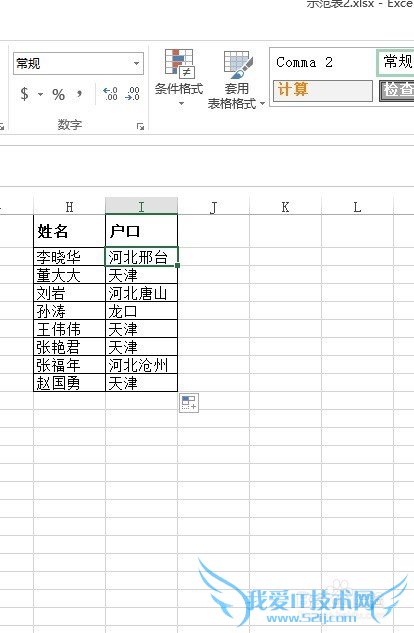Select cell containing 张艳君

[69, 347]
